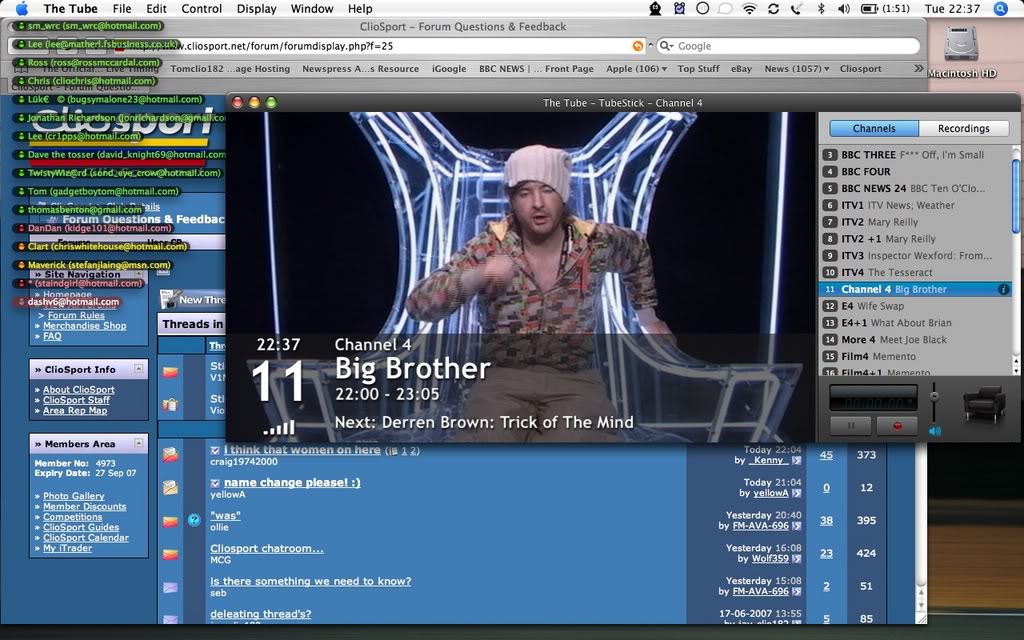Open Spotlight search in the menu bar

[x=1001, y=9]
